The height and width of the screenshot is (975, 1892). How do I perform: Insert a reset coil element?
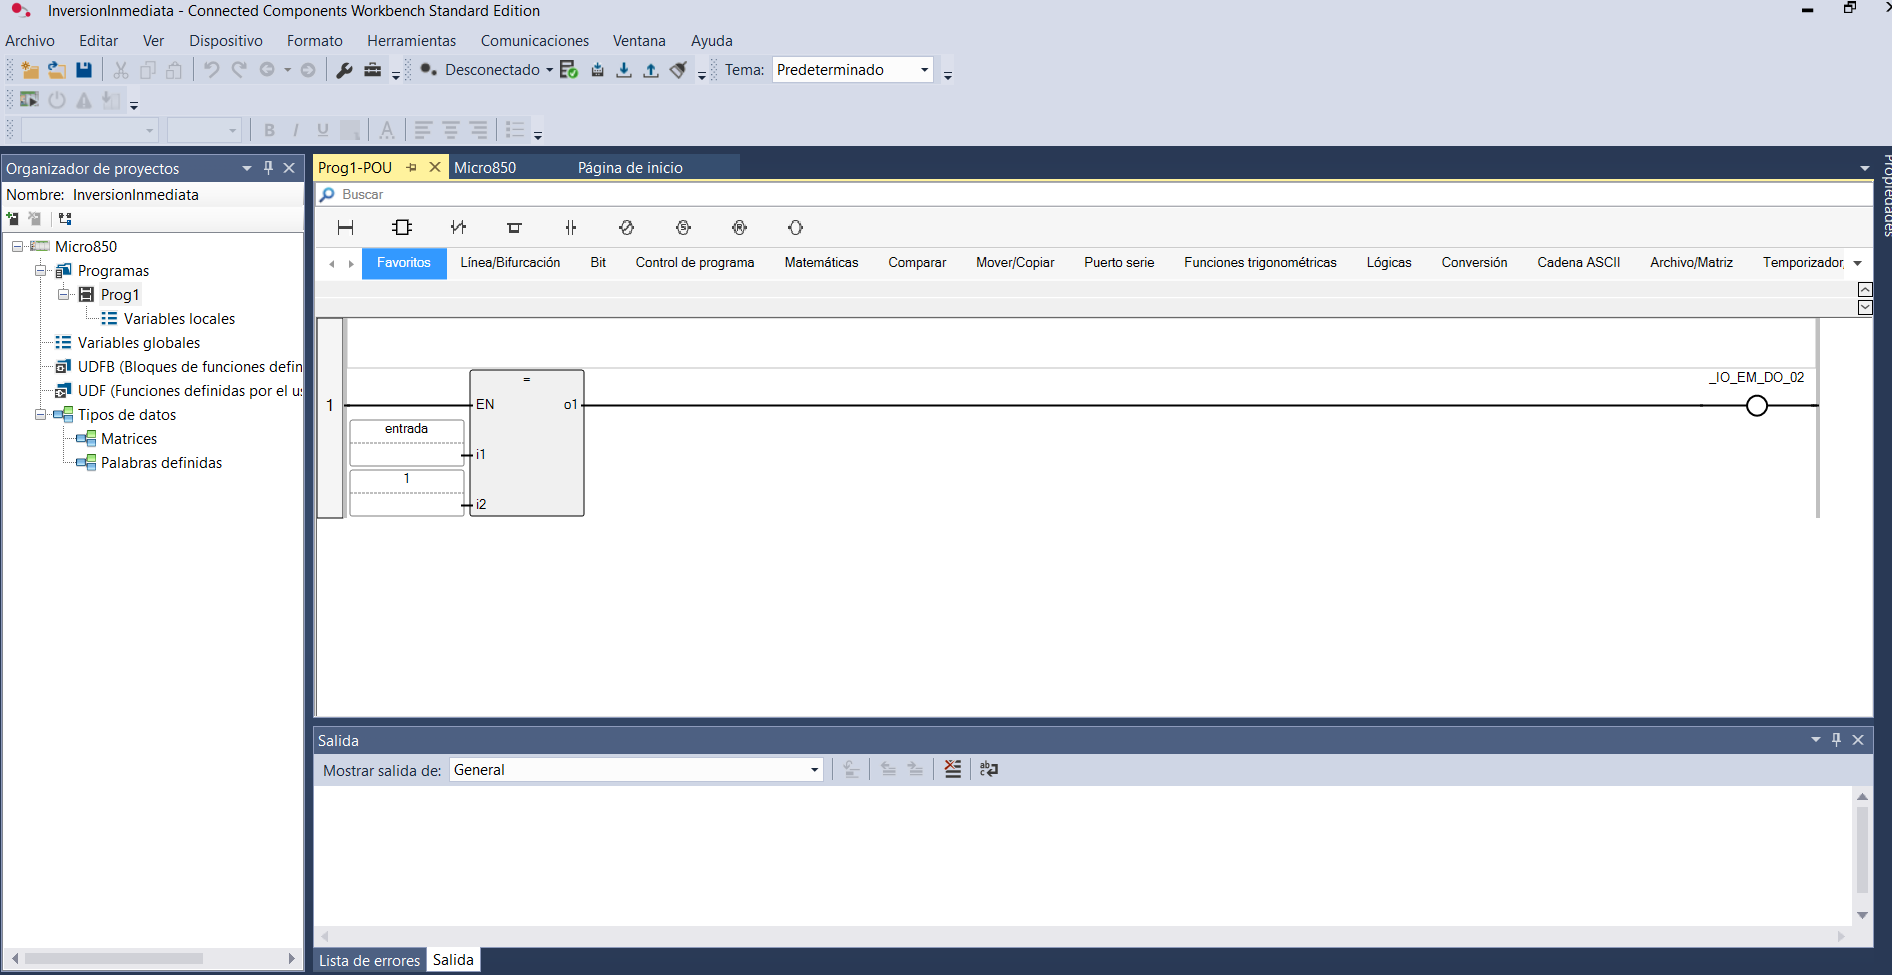click(739, 228)
